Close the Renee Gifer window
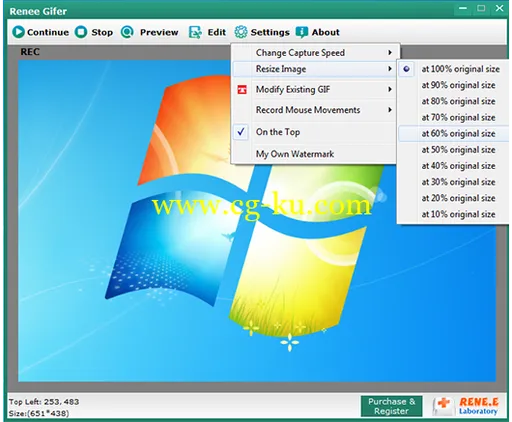This screenshot has height=422, width=512. point(499,8)
